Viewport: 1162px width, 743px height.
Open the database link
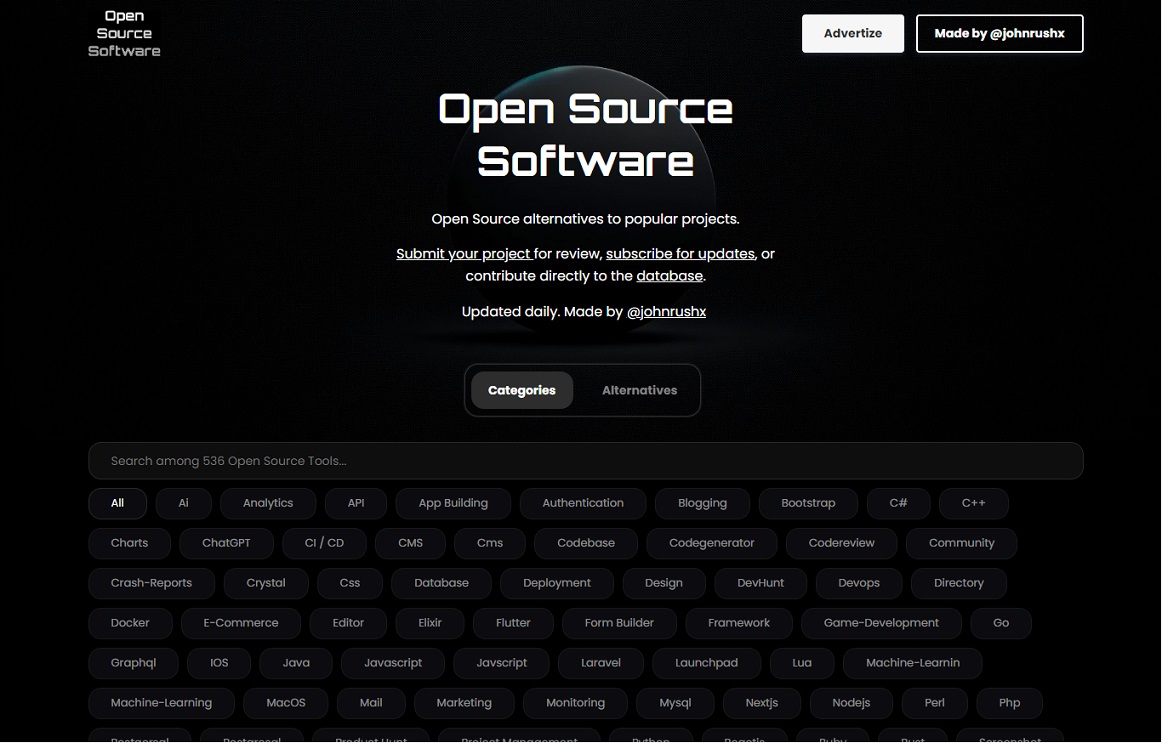669,276
